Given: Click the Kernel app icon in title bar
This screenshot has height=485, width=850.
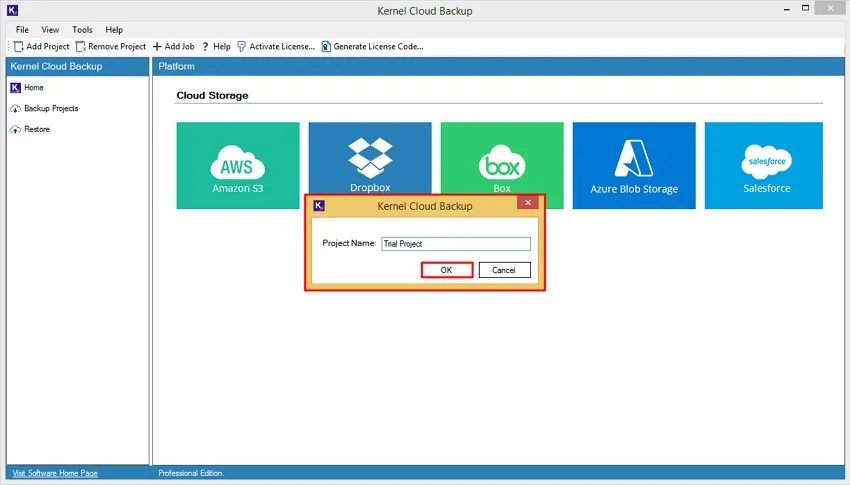Looking at the screenshot, I should pos(12,10).
